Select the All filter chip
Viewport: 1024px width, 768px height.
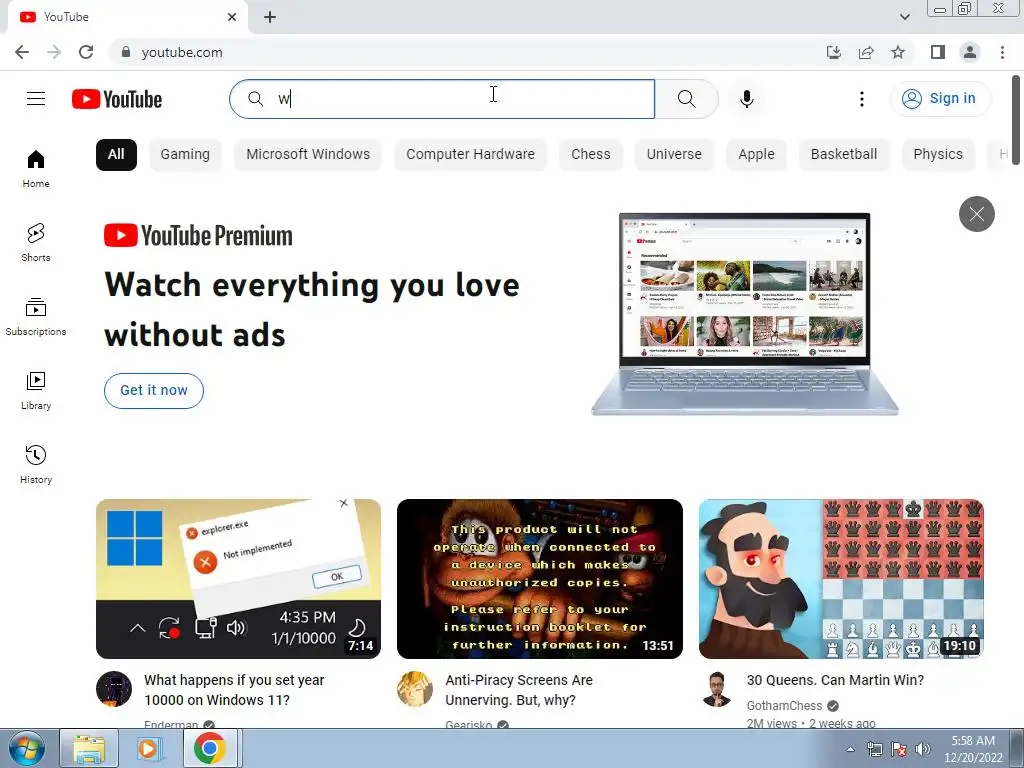pyautogui.click(x=116, y=155)
